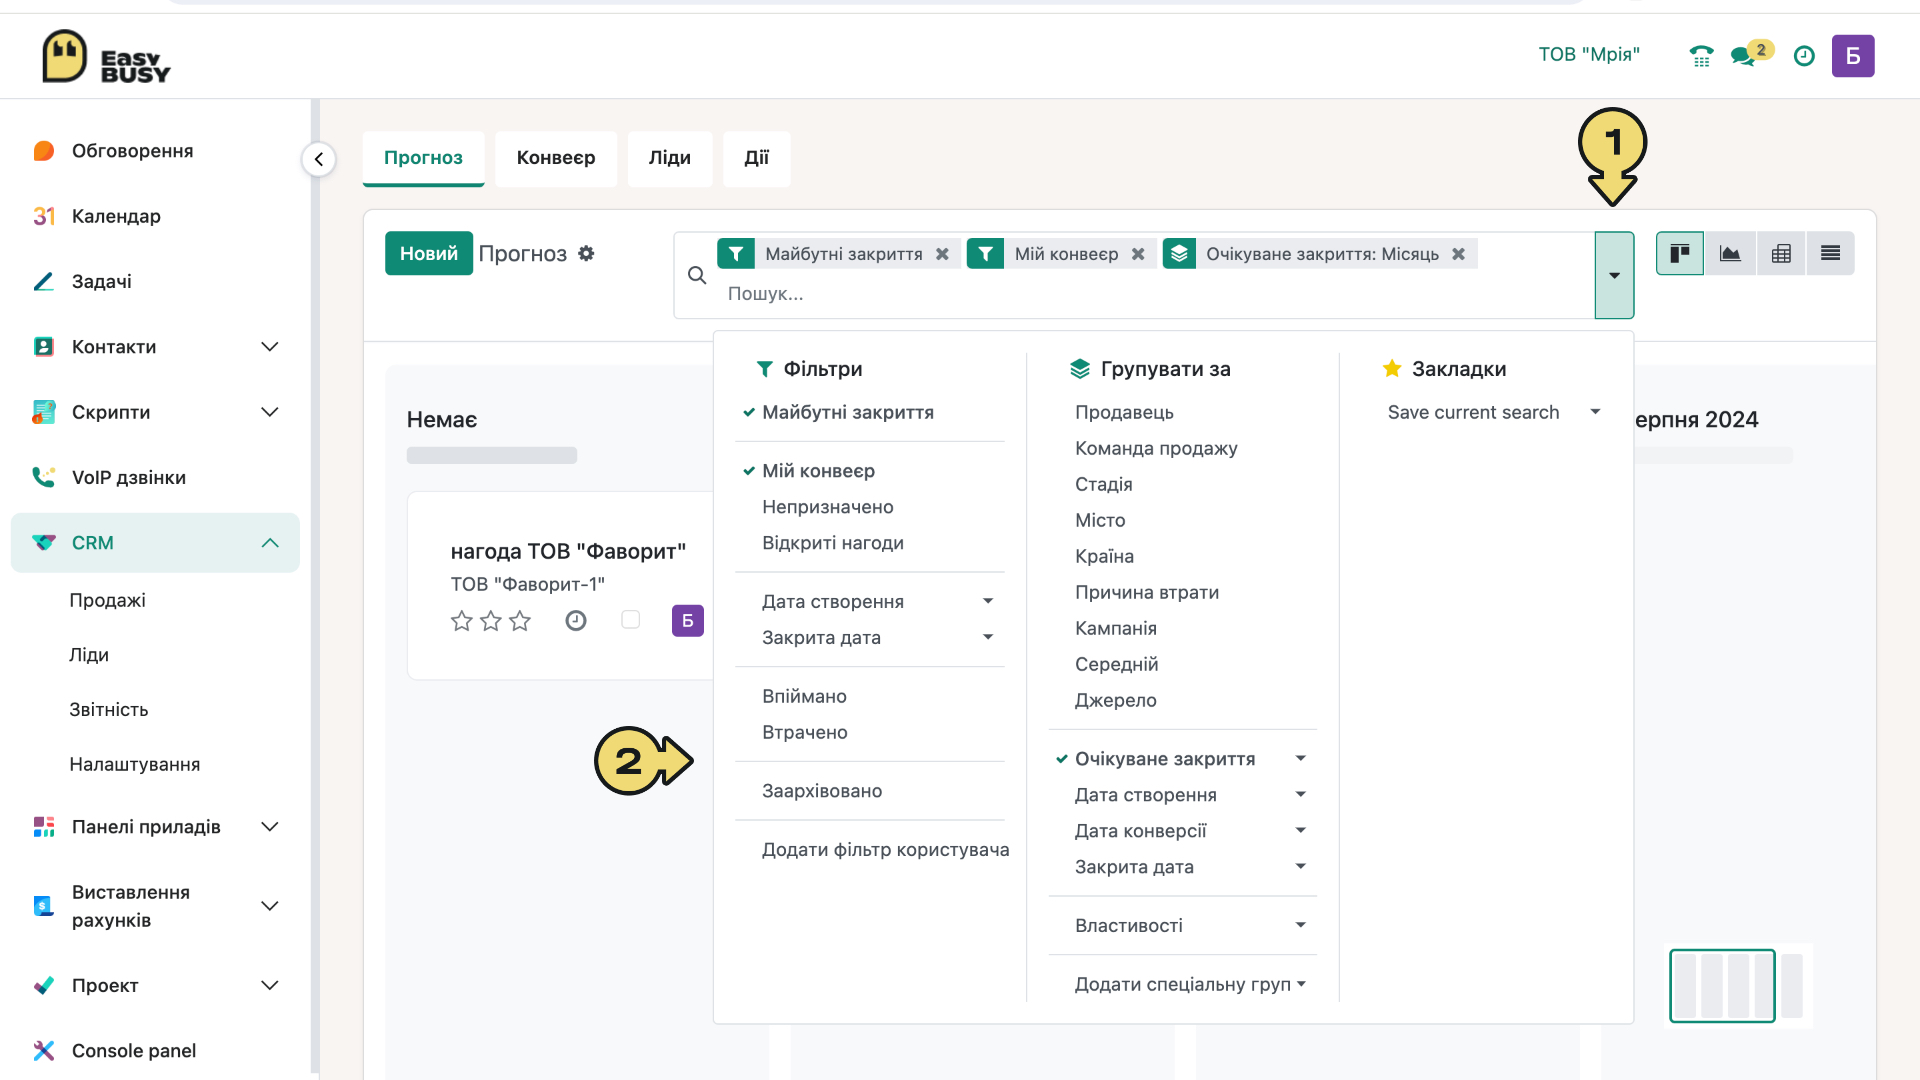This screenshot has height=1080, width=1920.
Task: Group by Причина втрати
Action: 1147,592
